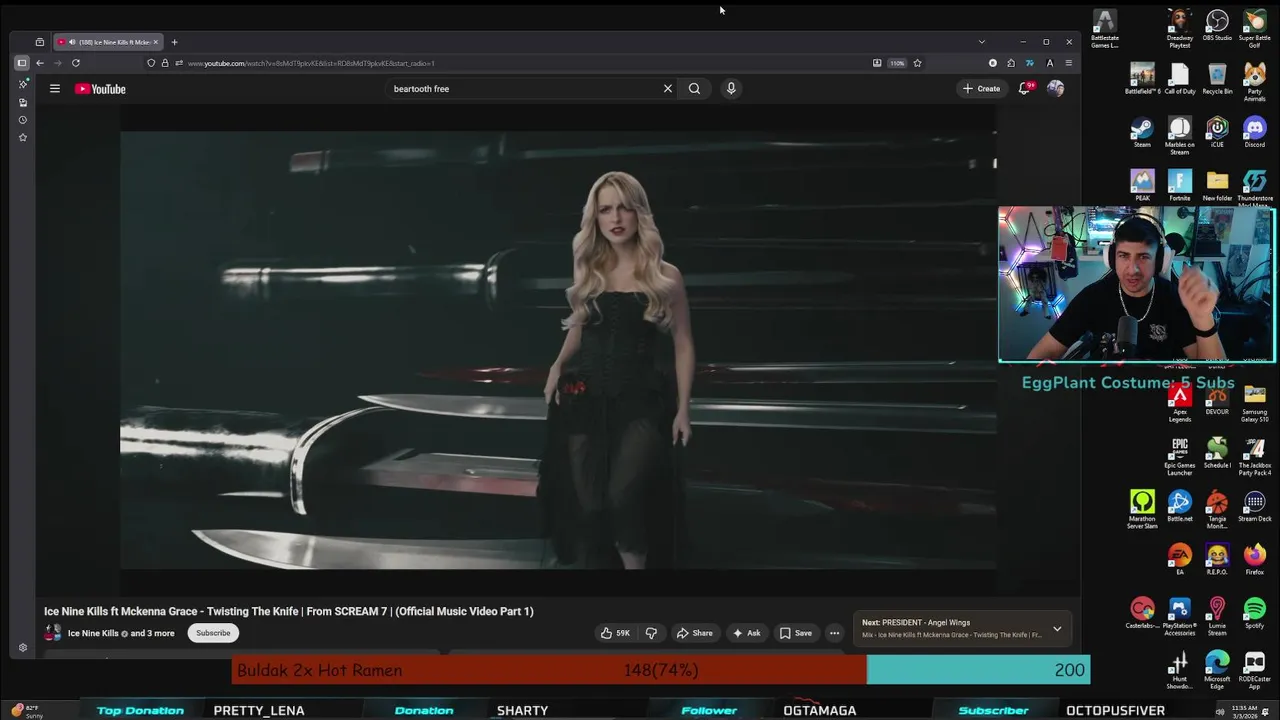Open the tab groups button before the tab

[39, 42]
